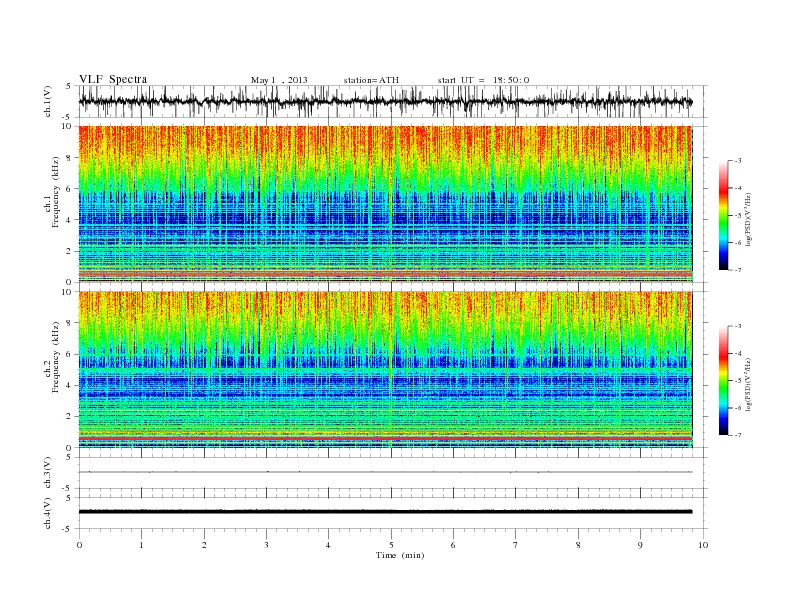Click the "10" tick on the time axis
The image size is (792, 612).
click(703, 545)
